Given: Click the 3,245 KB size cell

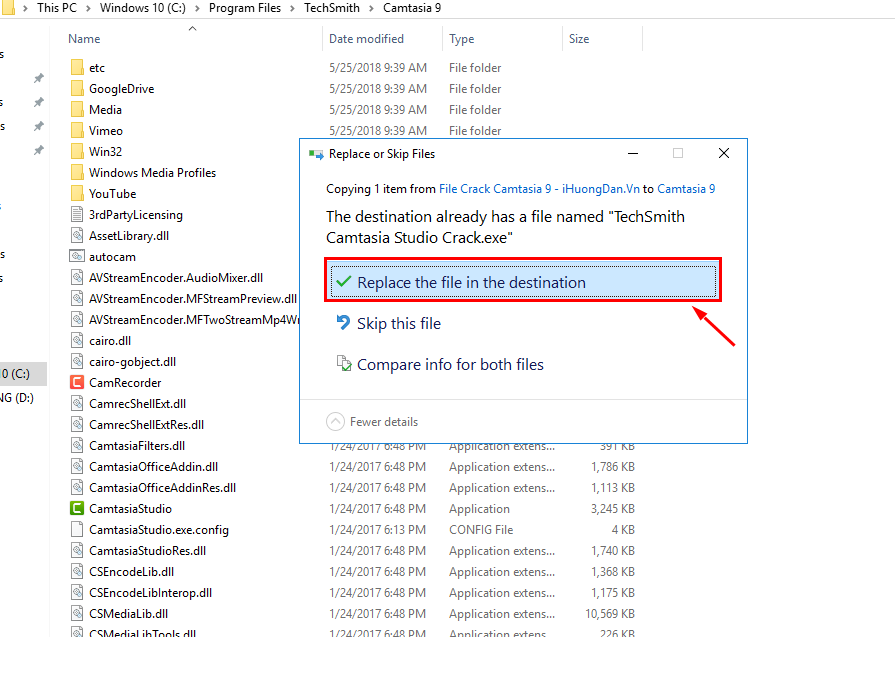Looking at the screenshot, I should 612,508.
